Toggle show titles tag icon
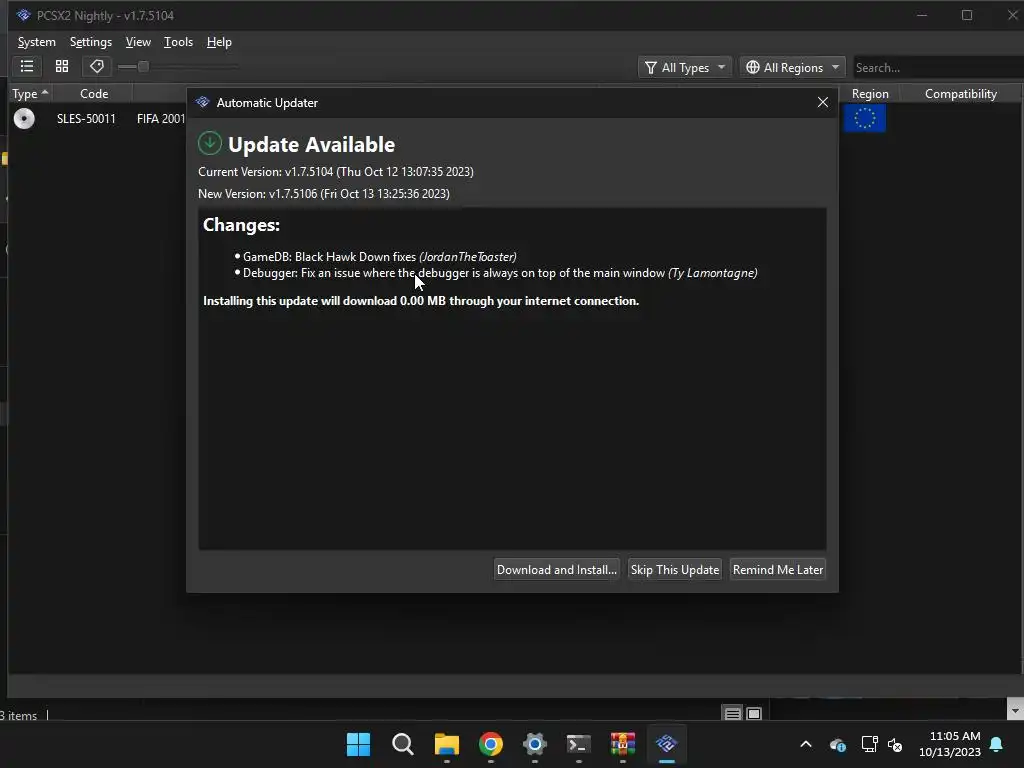Viewport: 1024px width, 768px height. [x=97, y=67]
